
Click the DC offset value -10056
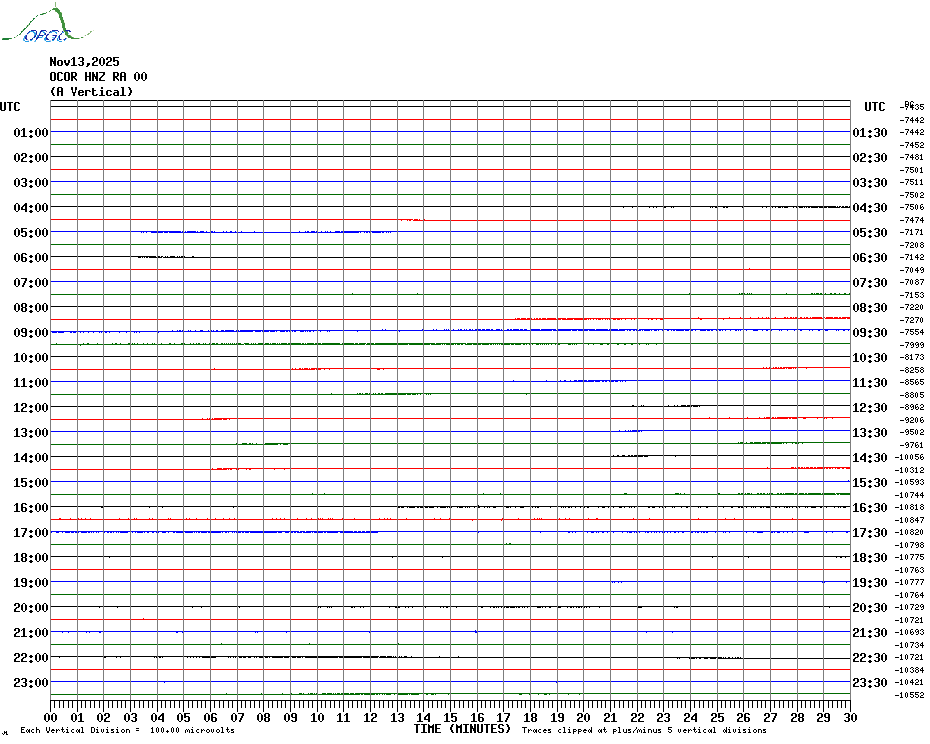[910, 457]
